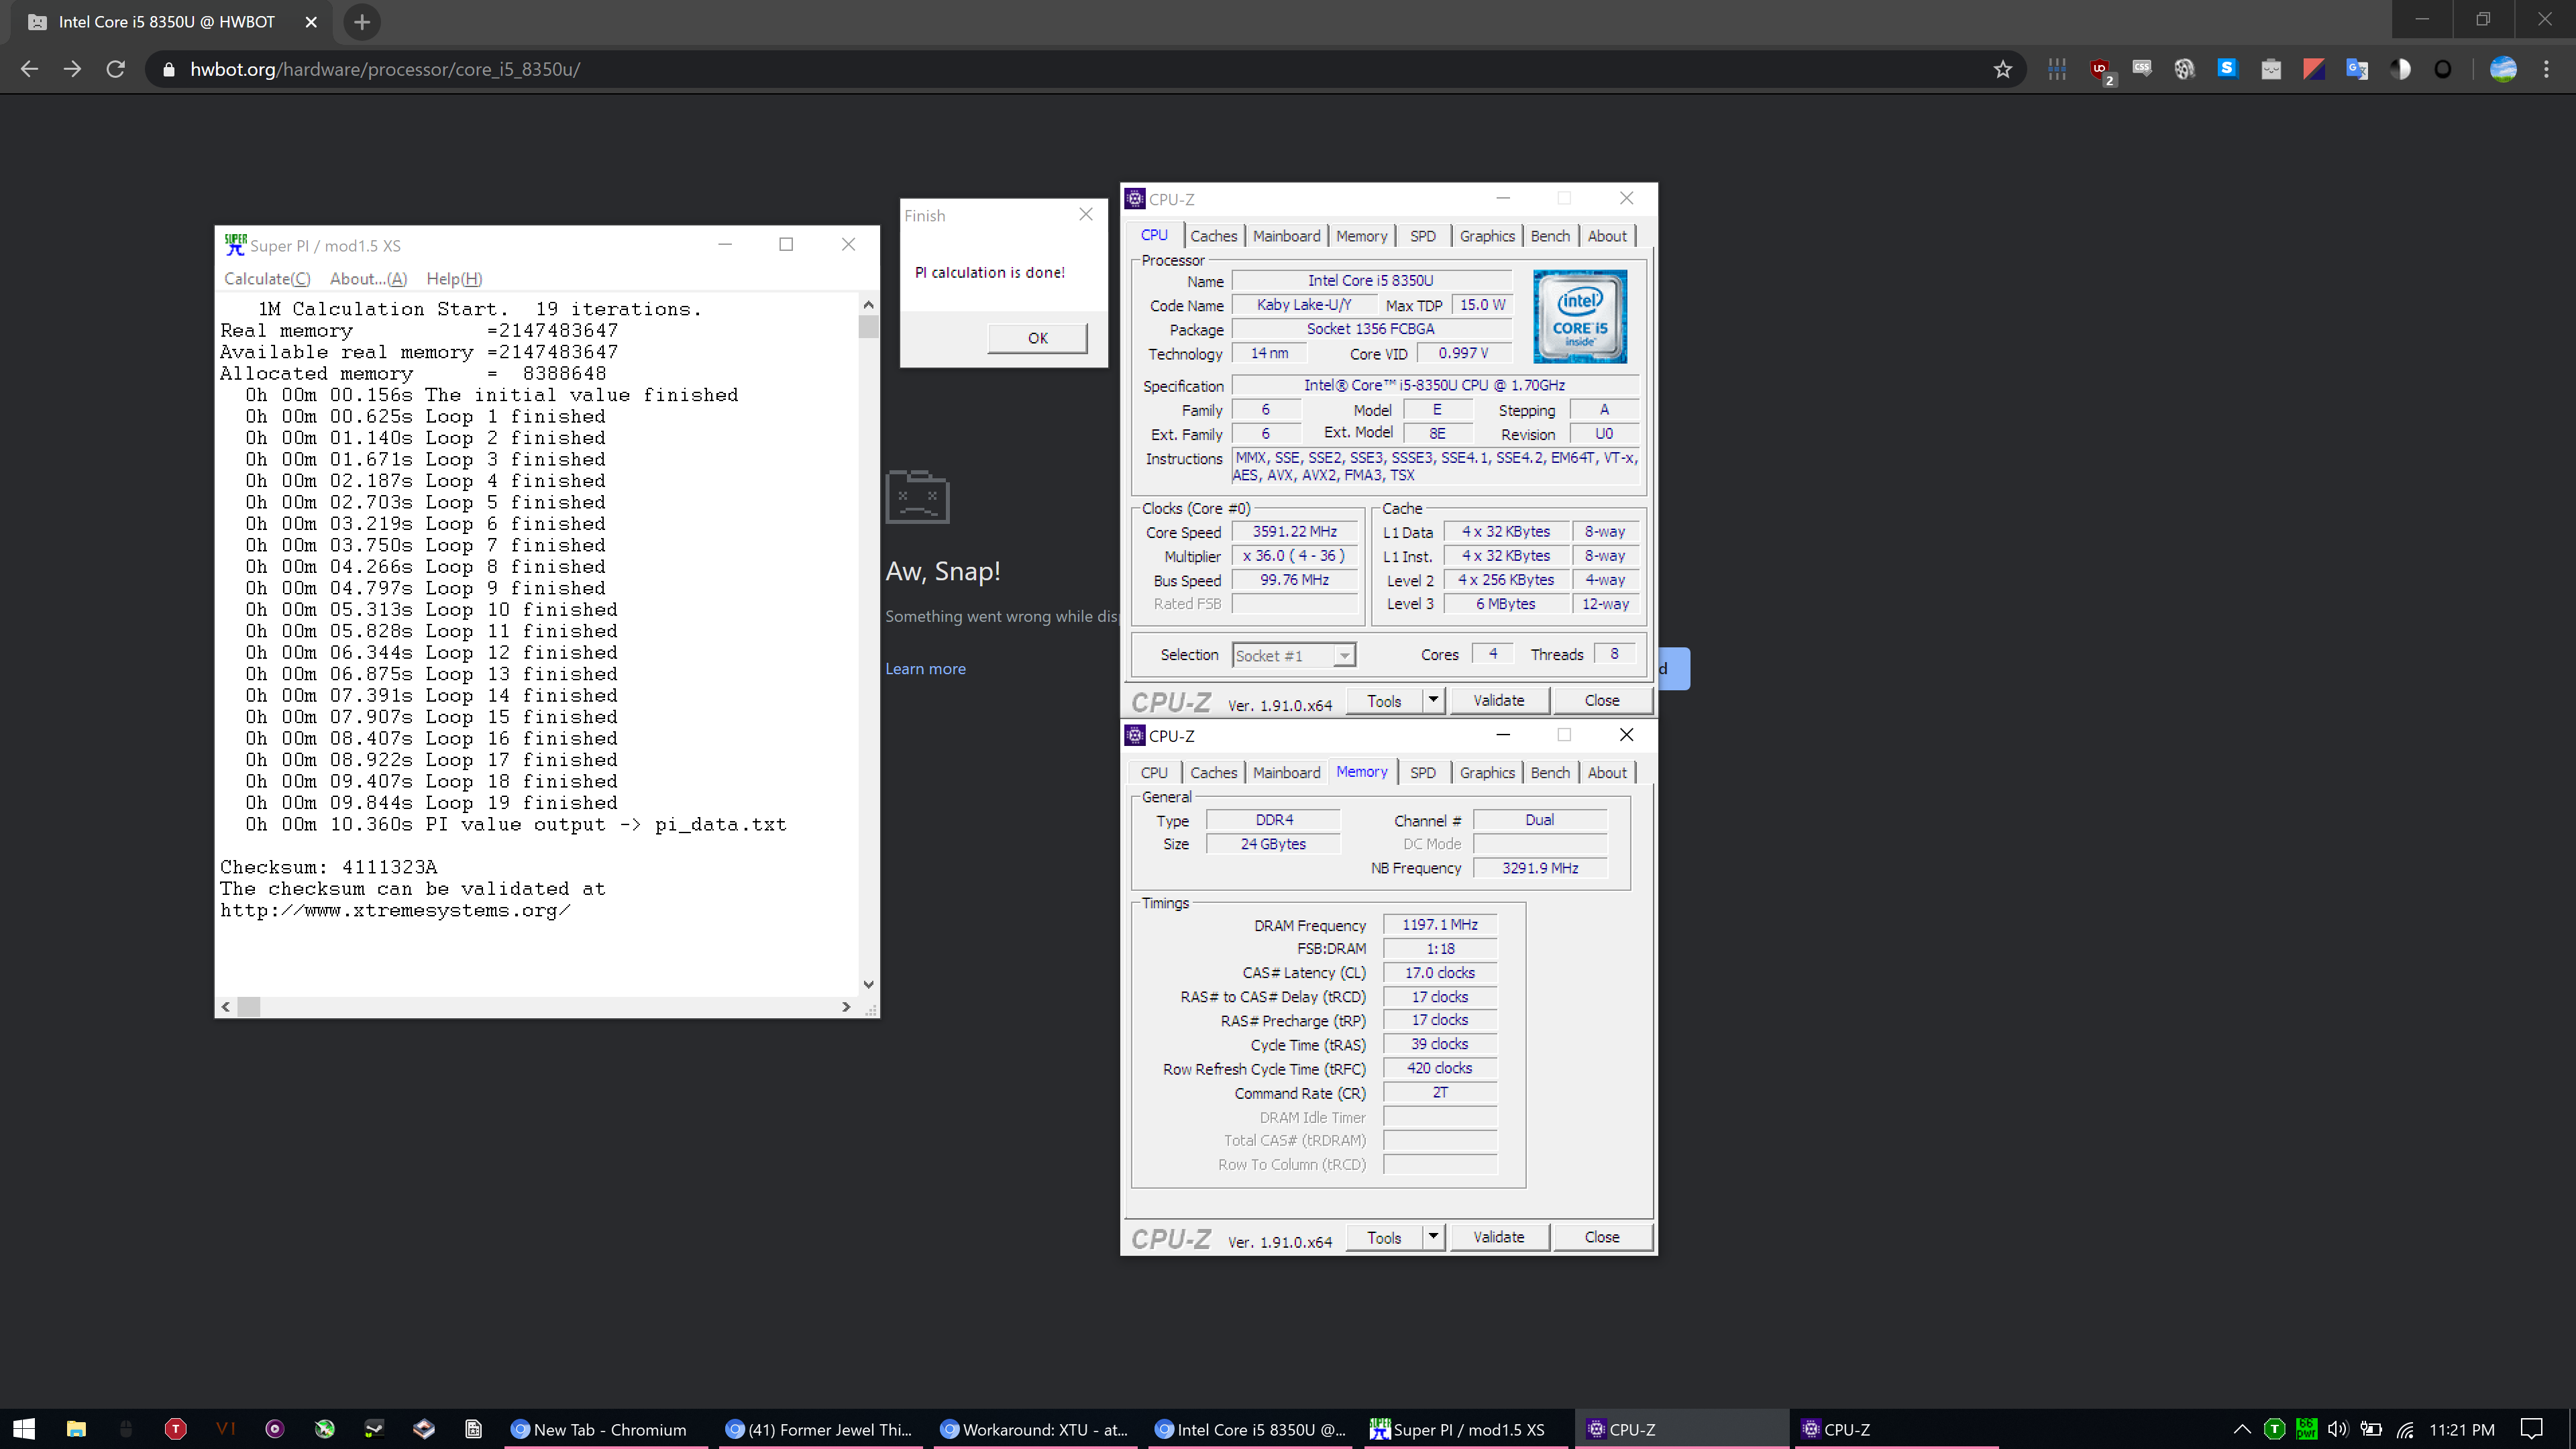Expand Tools dropdown arrow in top CPU-Z

pos(1433,700)
